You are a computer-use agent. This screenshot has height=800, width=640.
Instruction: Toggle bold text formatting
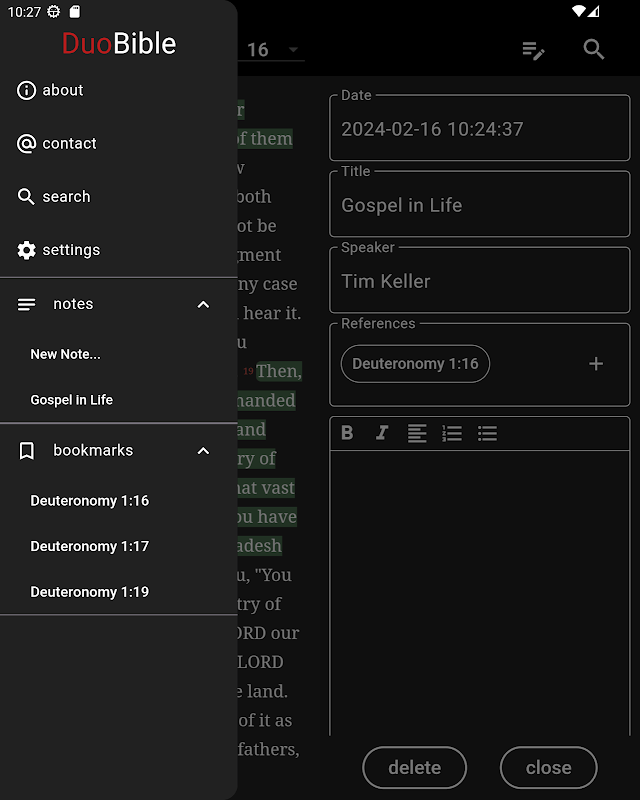[x=347, y=433]
